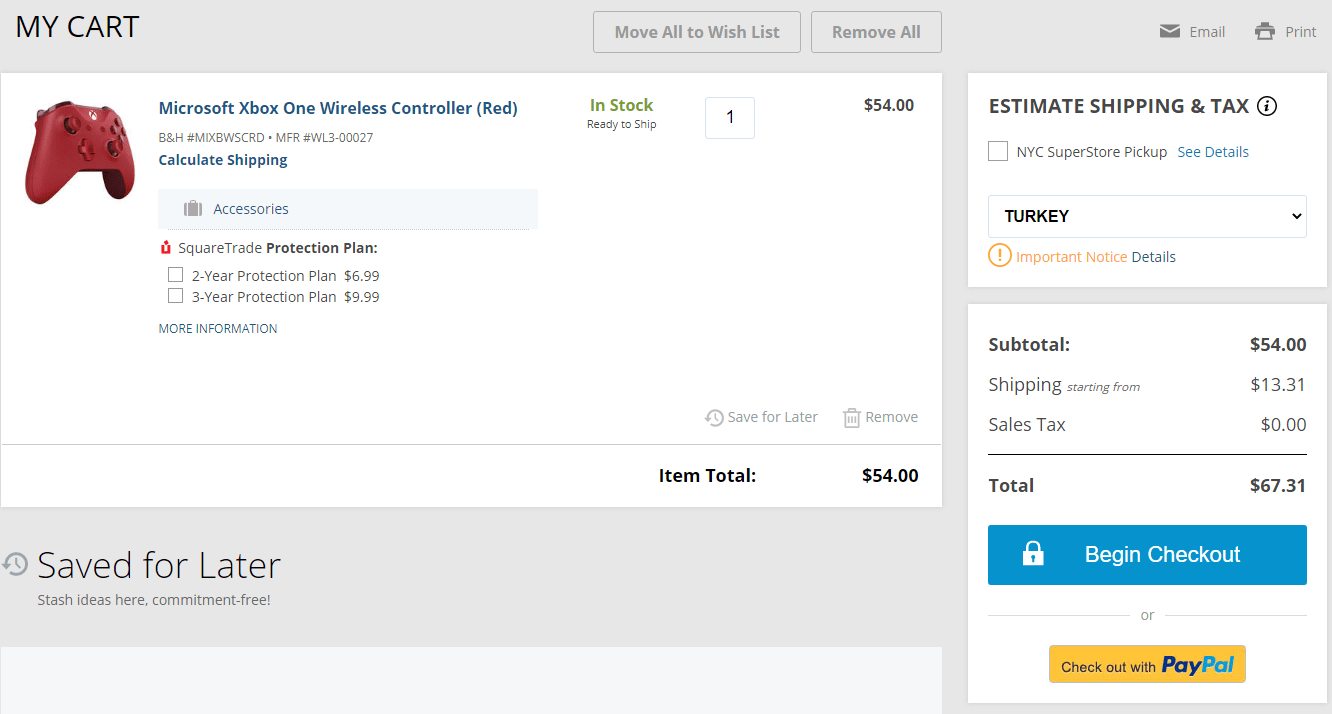Click the red Xbox controller thumbnail

80,151
